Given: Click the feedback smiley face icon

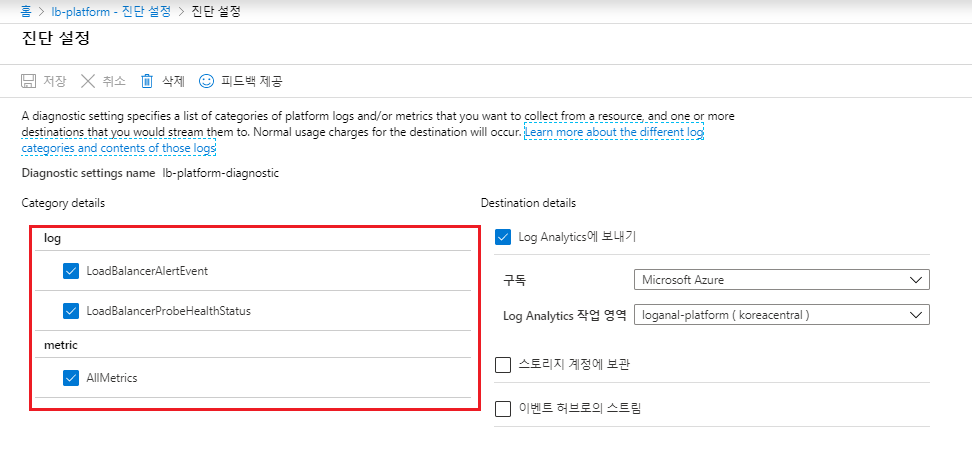Looking at the screenshot, I should coord(206,81).
